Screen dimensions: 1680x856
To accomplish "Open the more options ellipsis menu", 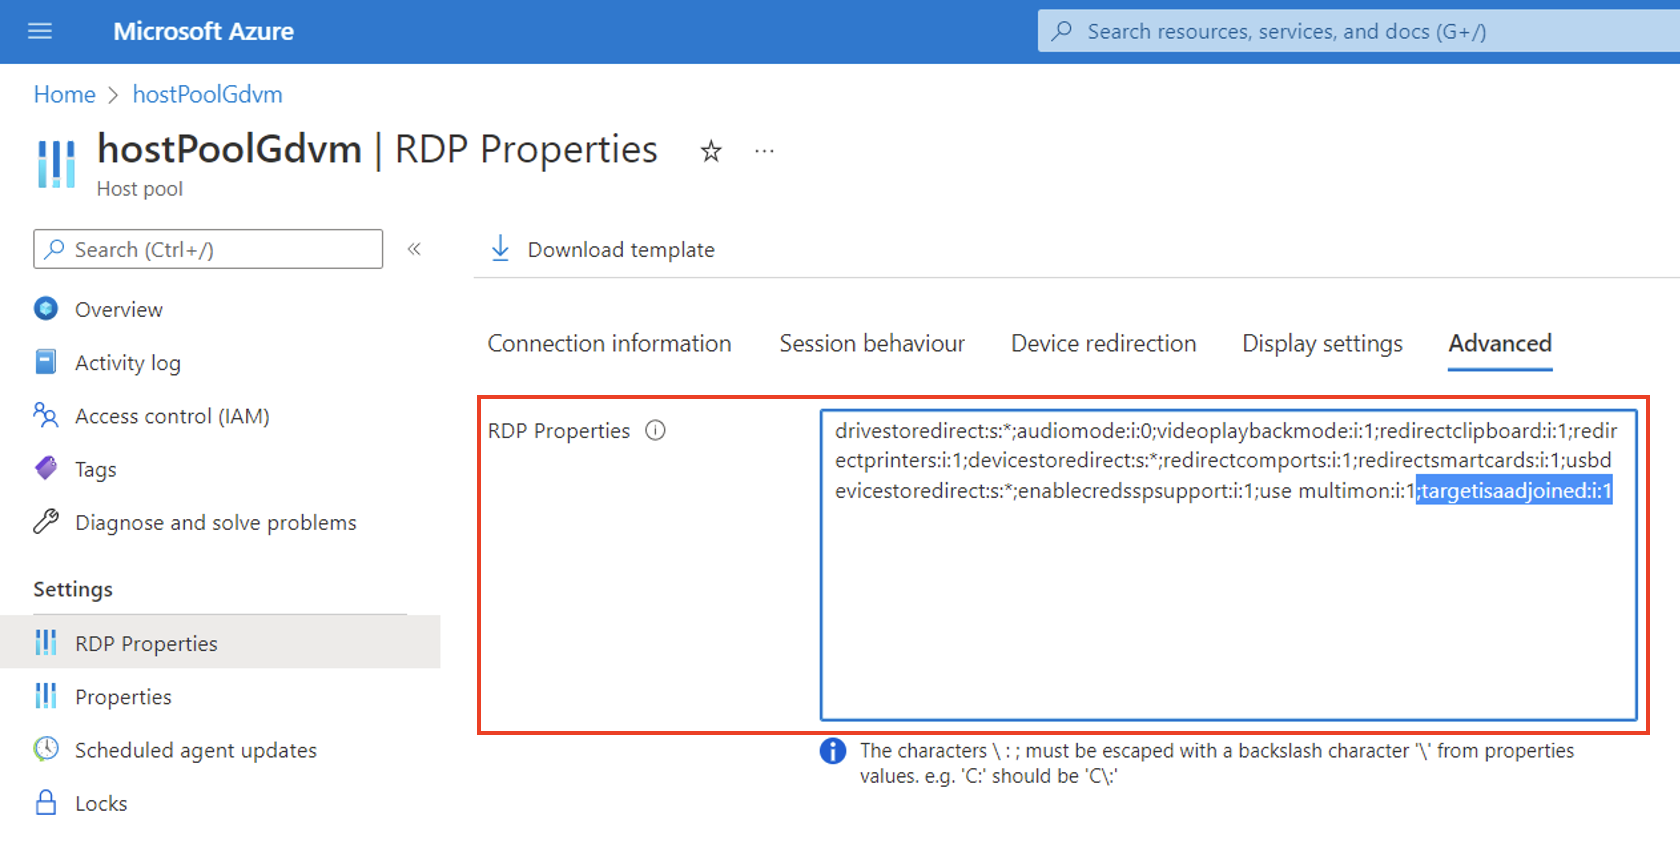I will [x=764, y=151].
